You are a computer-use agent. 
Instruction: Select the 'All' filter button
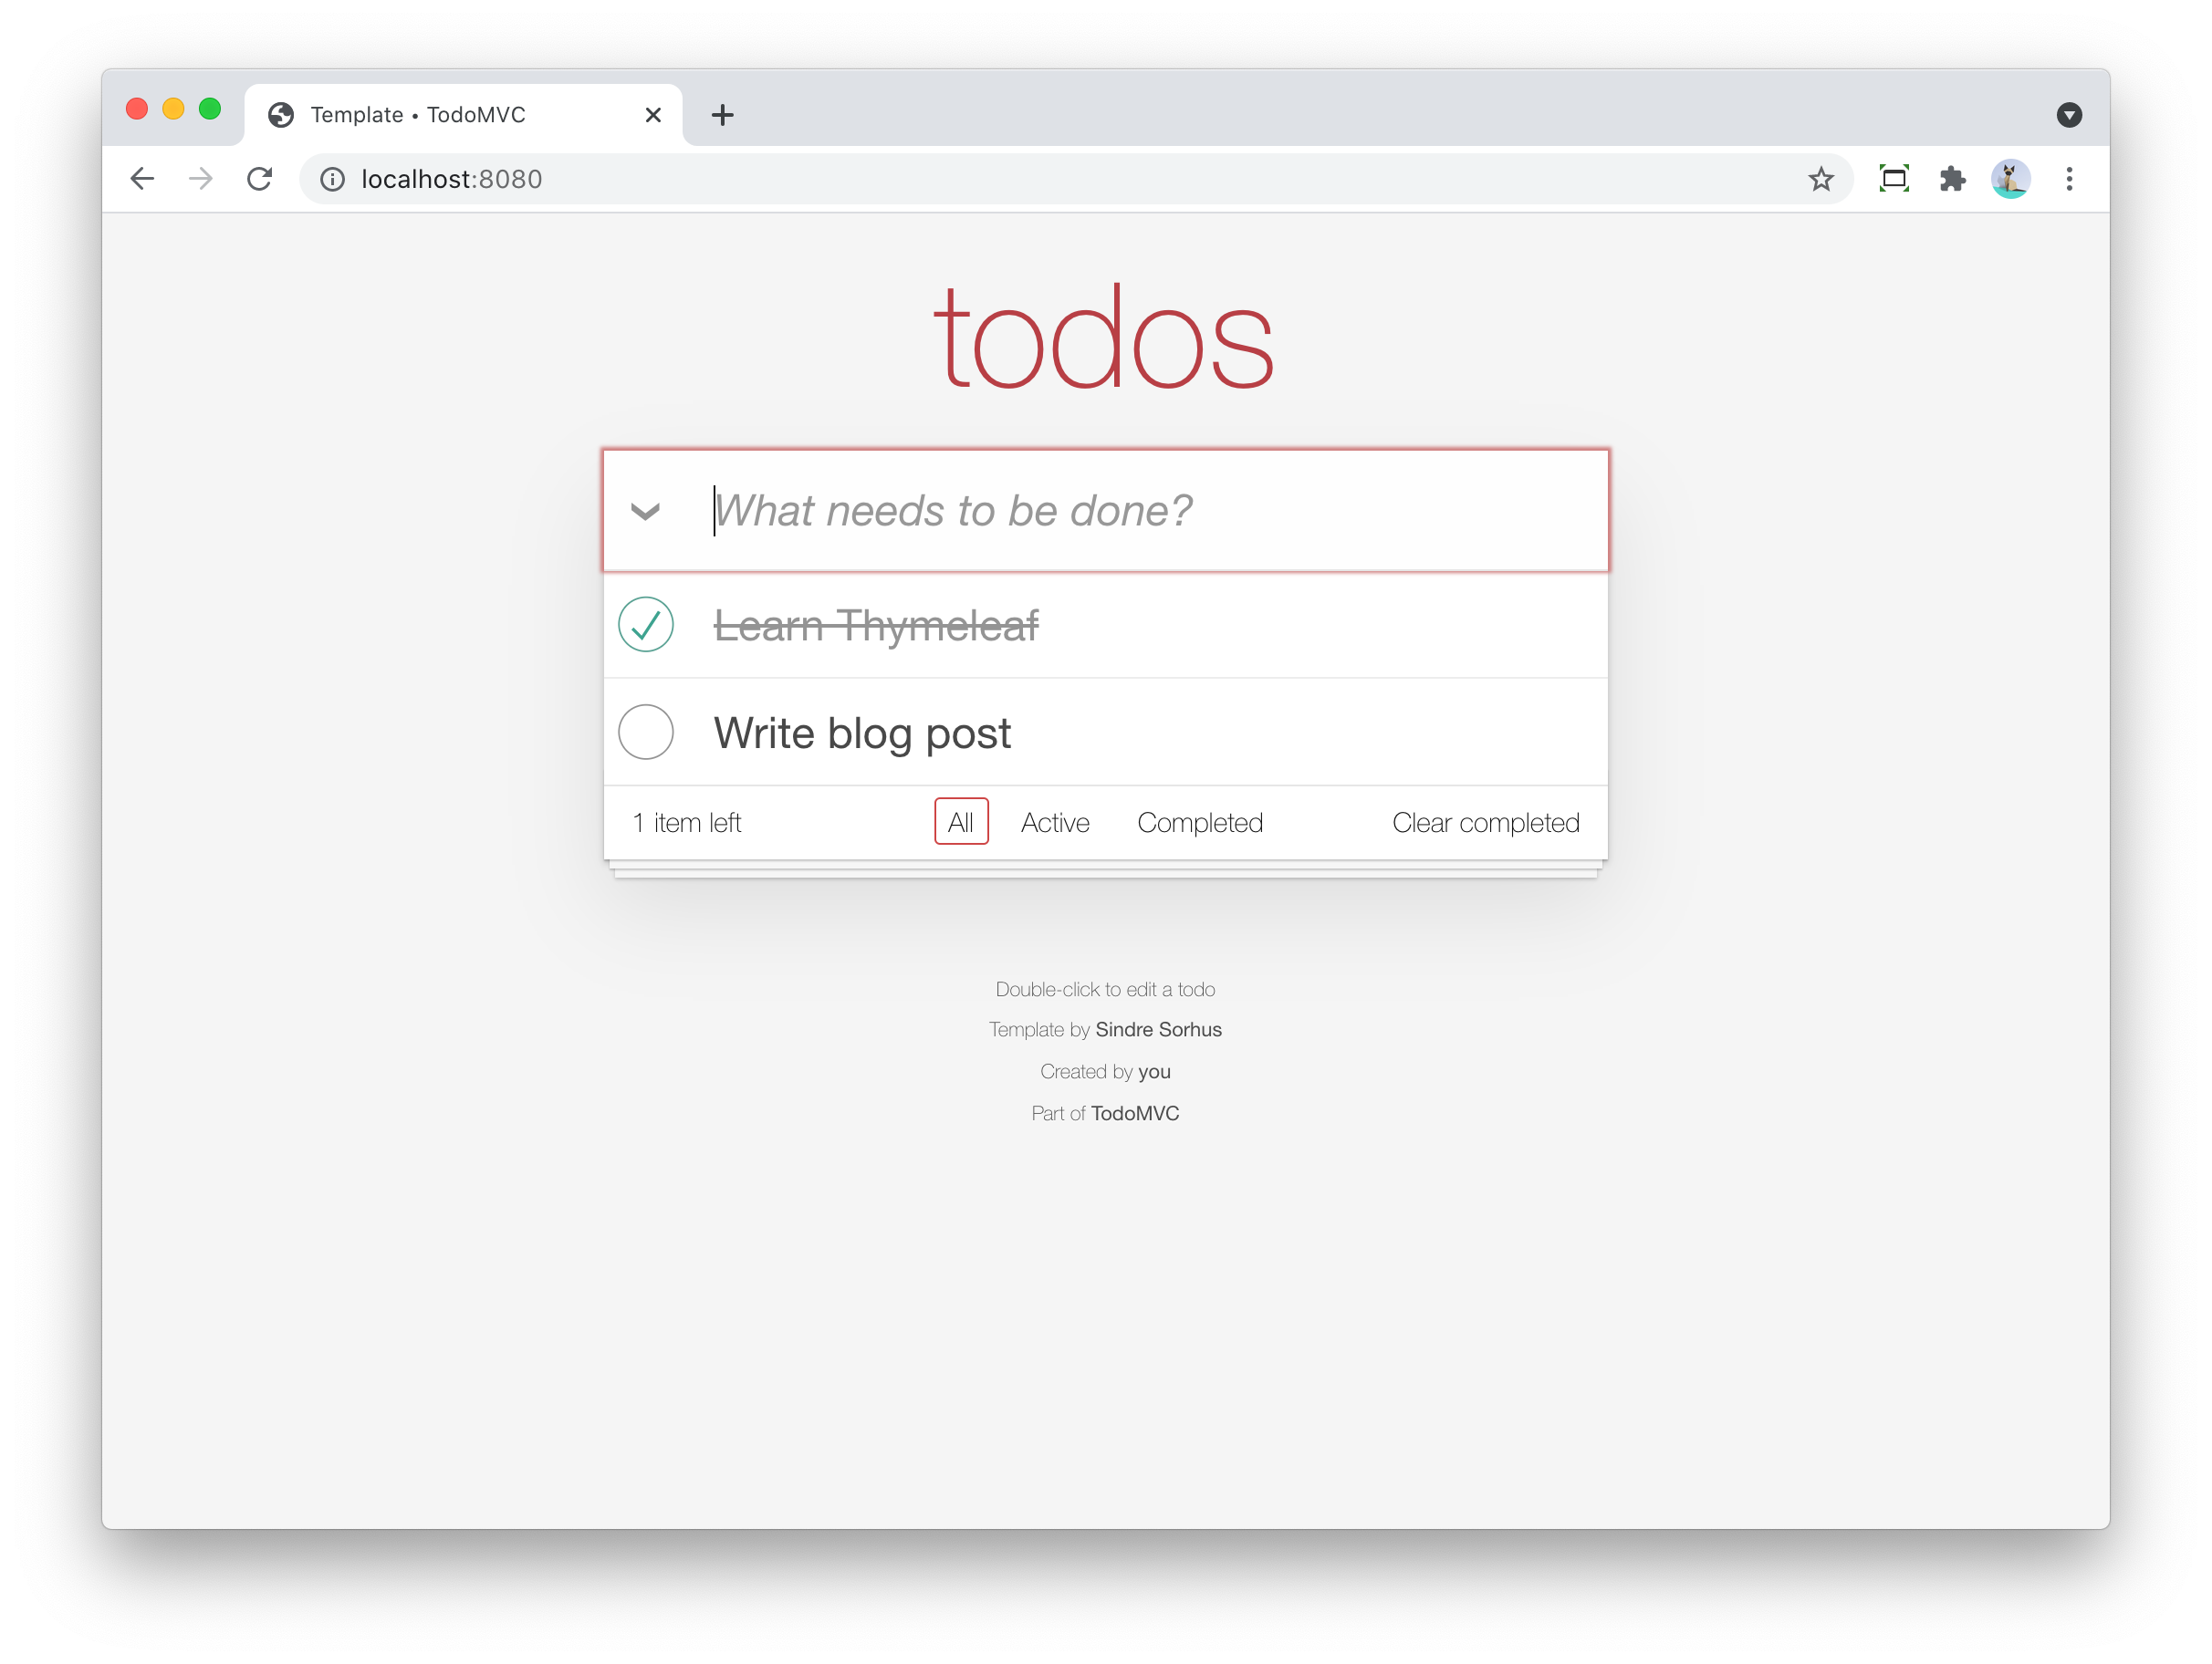(958, 822)
